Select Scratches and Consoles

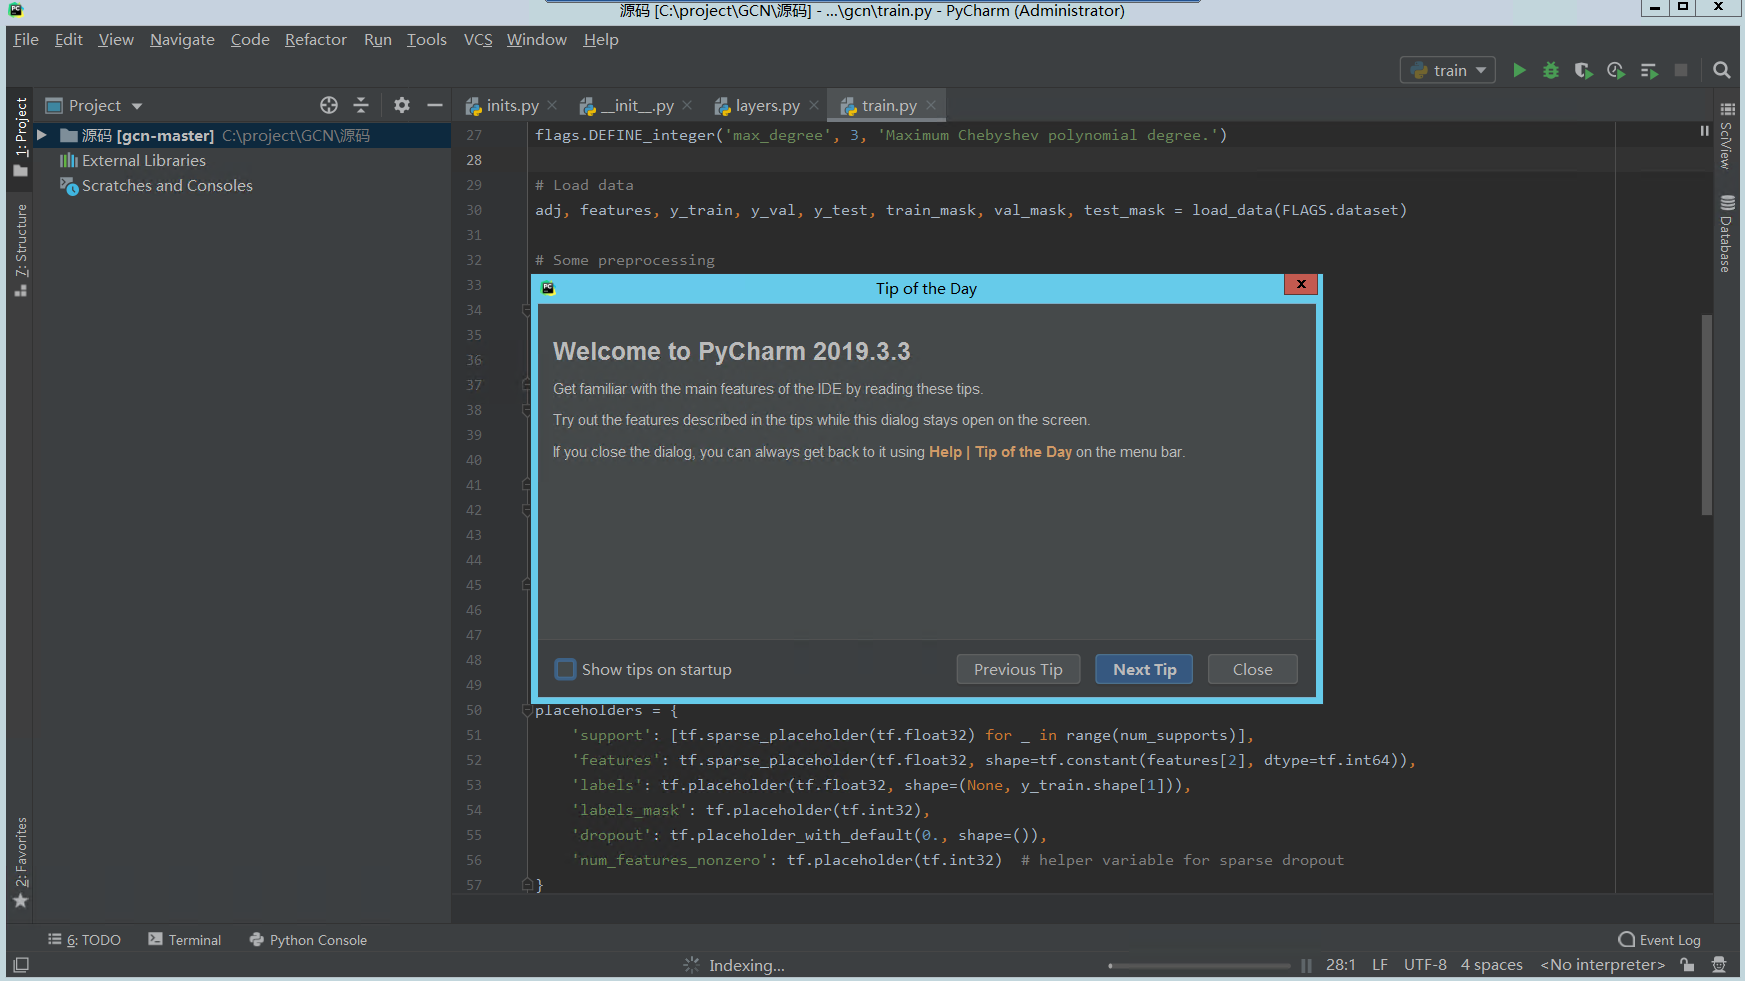pos(167,185)
